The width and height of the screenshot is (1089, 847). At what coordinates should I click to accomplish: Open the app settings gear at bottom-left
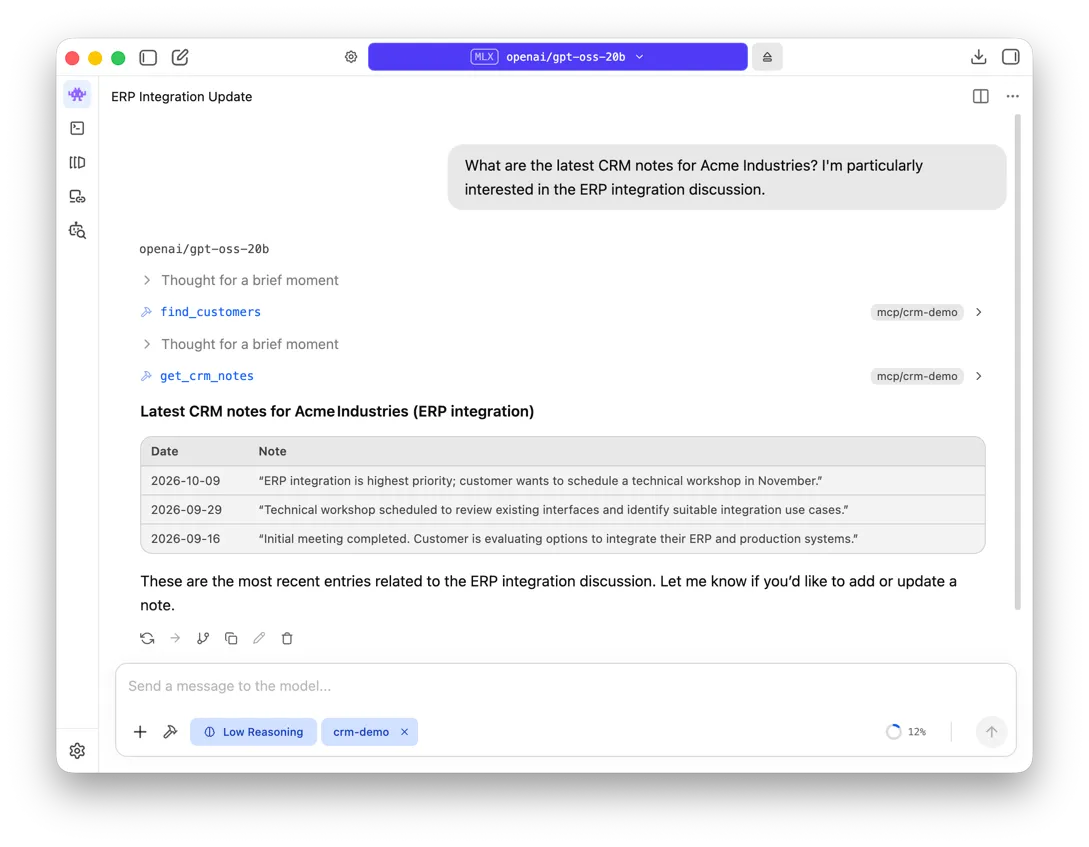[77, 751]
